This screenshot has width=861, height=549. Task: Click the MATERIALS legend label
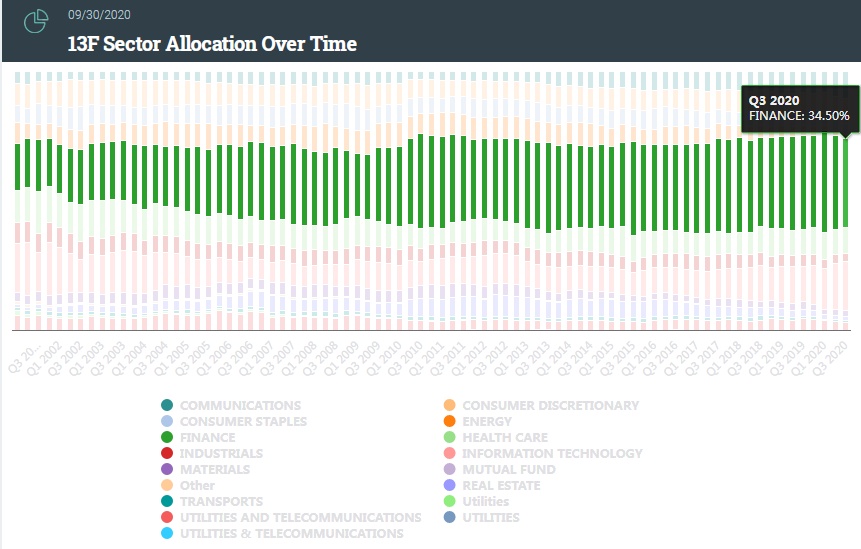215,469
